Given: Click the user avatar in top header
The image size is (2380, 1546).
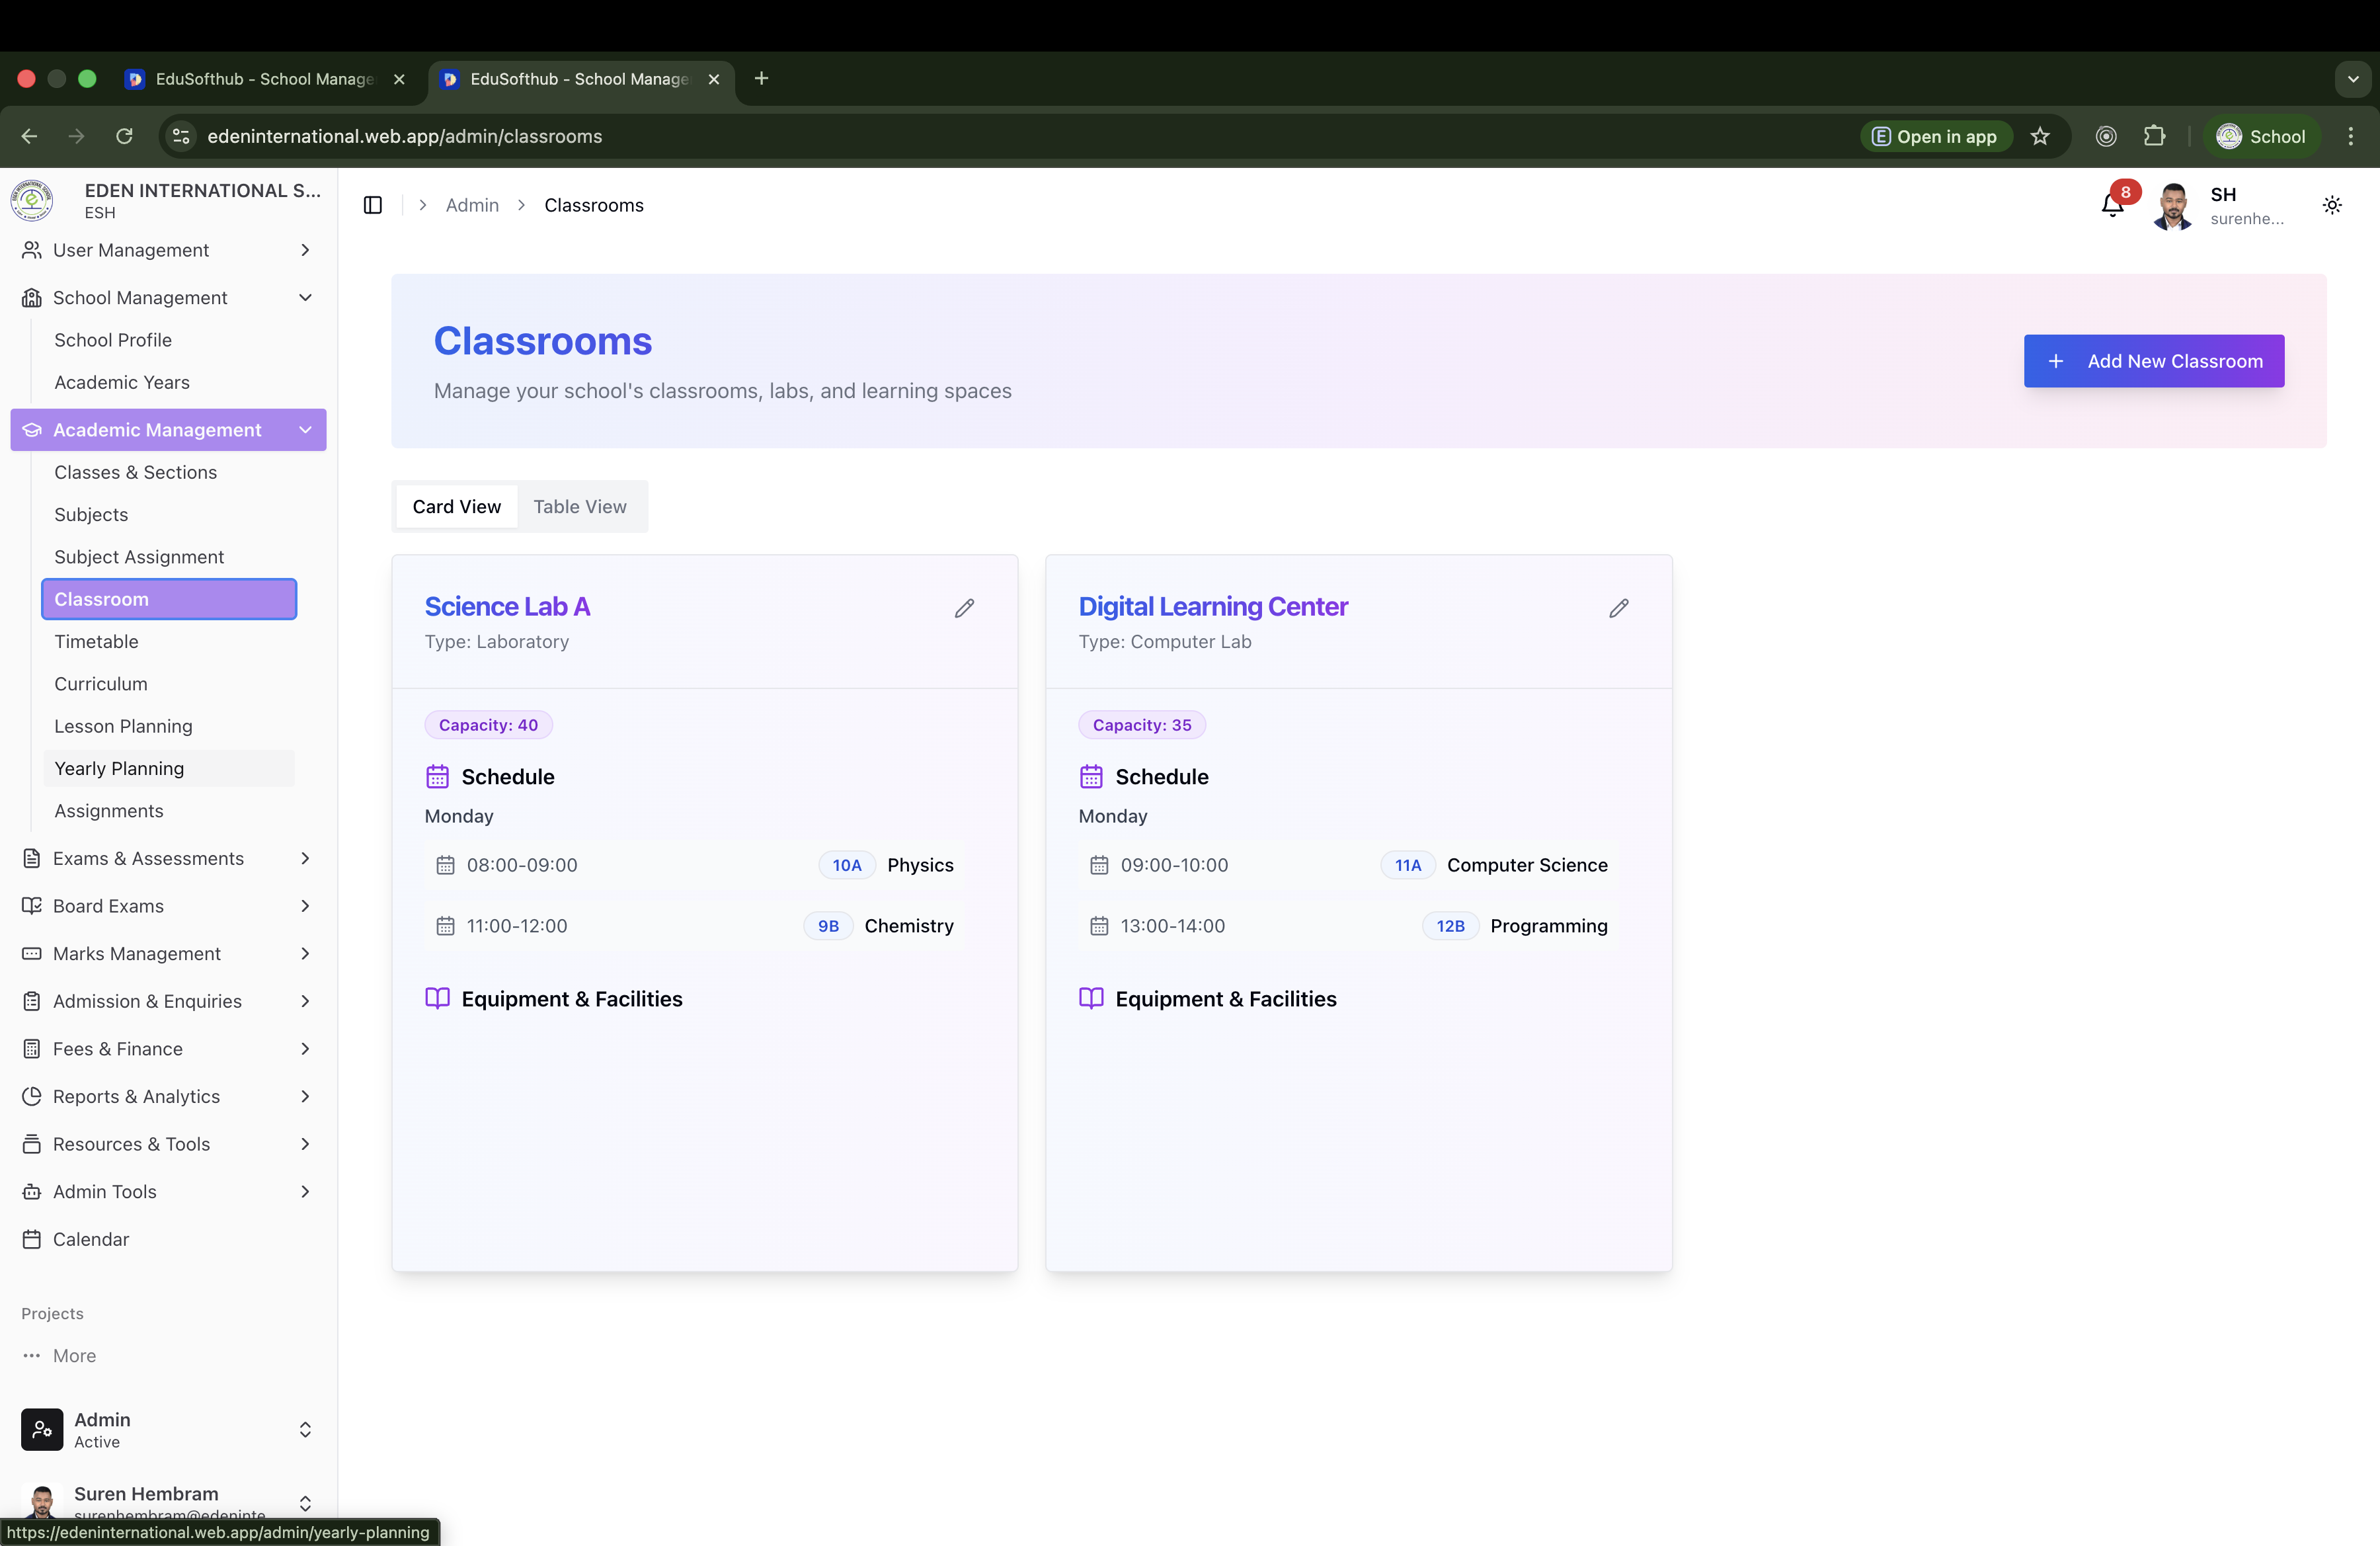Looking at the screenshot, I should 2172,206.
